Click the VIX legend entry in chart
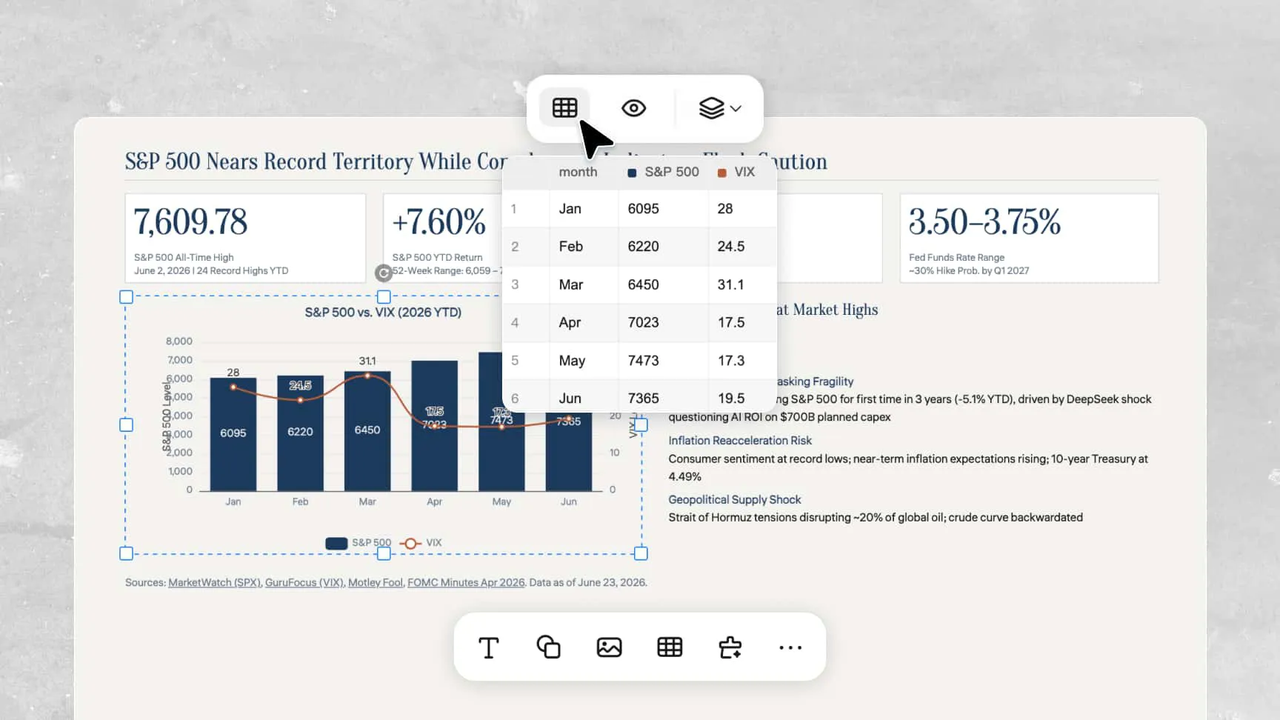Image resolution: width=1280 pixels, height=720 pixels. [x=420, y=543]
